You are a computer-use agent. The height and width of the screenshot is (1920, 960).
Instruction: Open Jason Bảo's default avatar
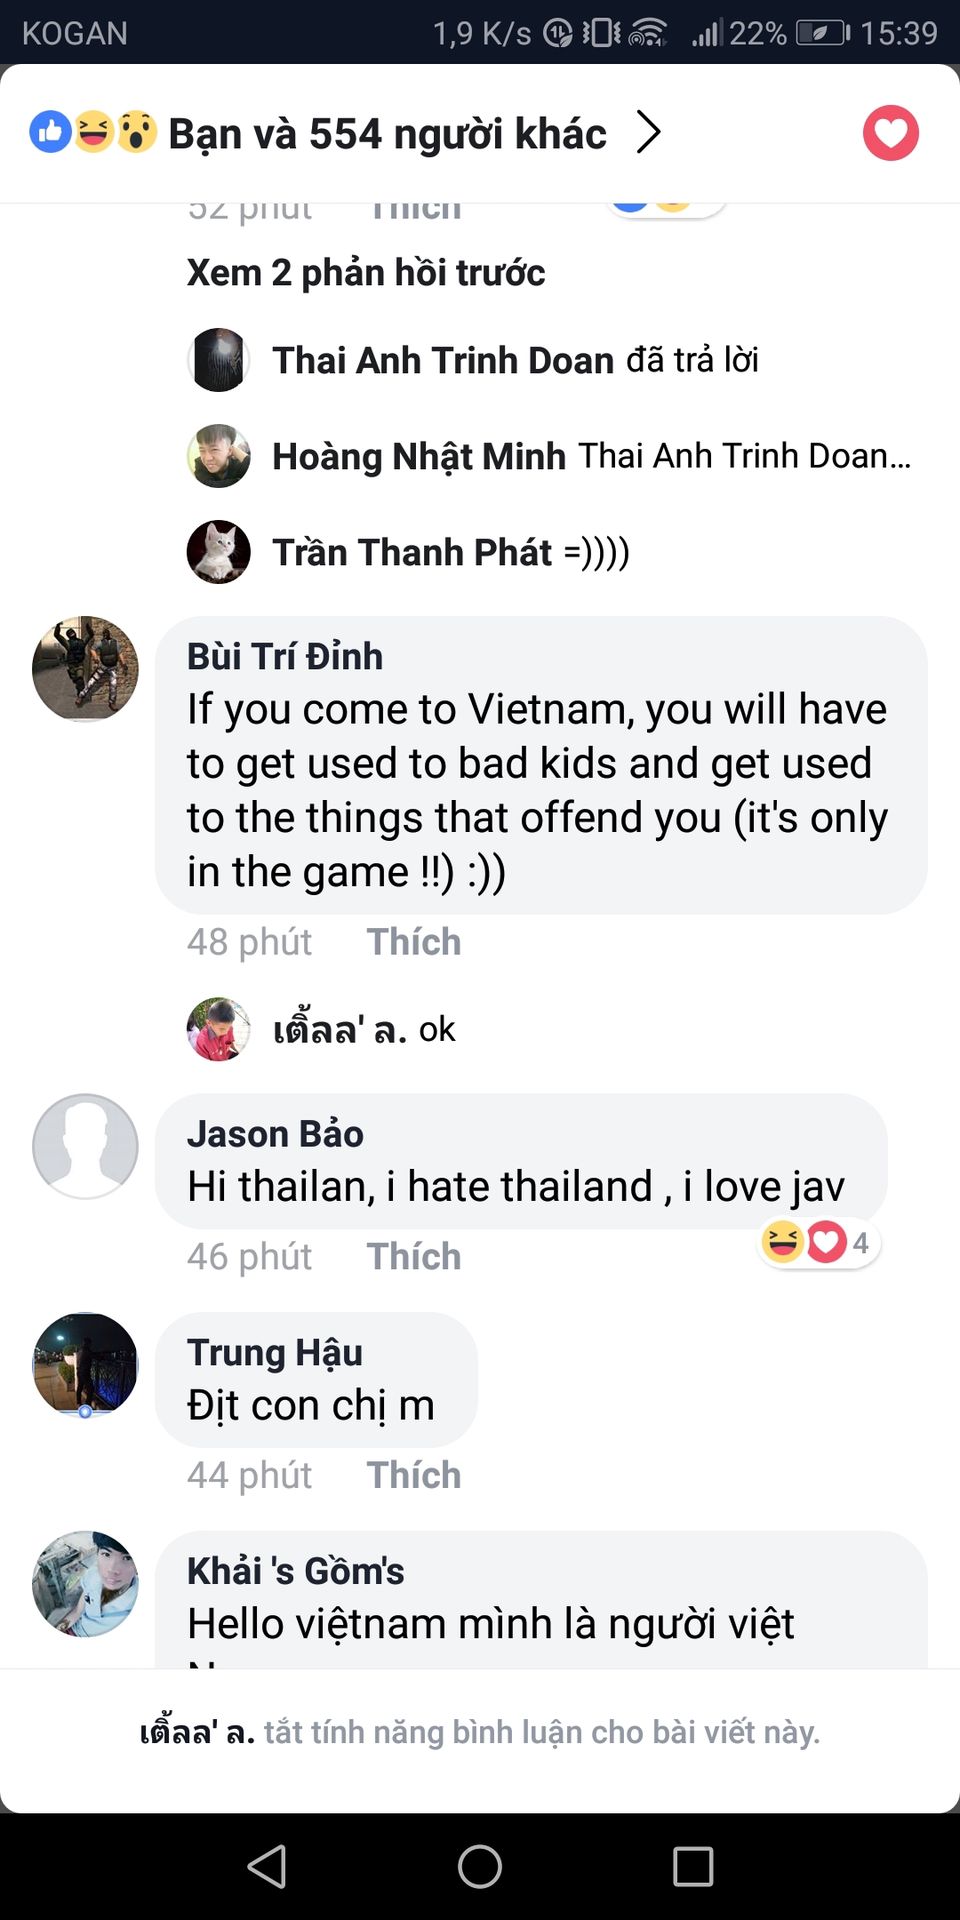tap(85, 1146)
